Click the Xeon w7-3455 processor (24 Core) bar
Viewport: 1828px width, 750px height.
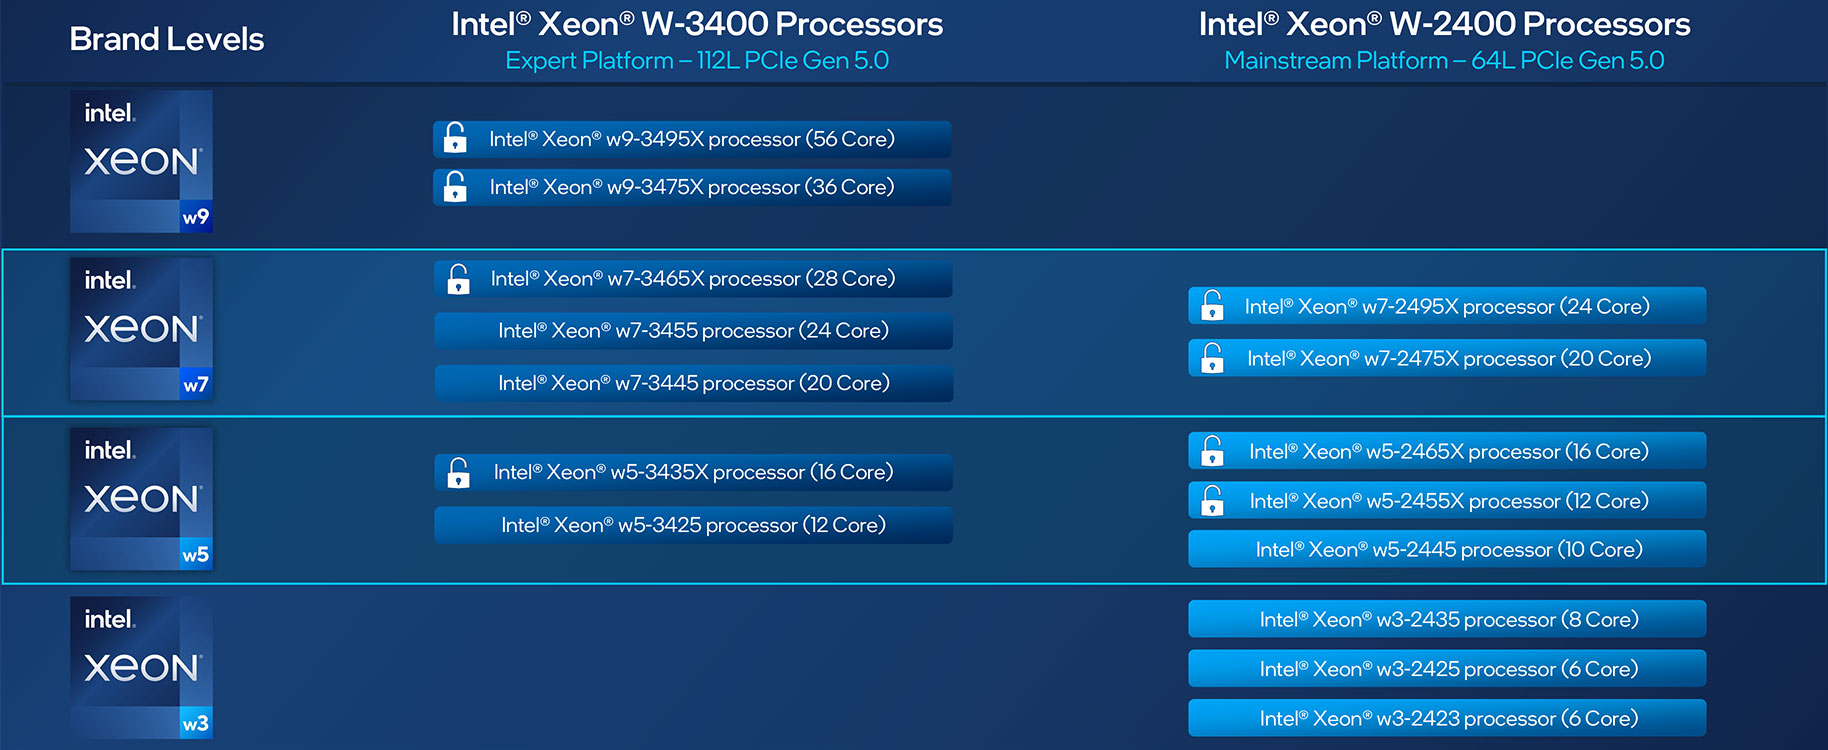[693, 331]
